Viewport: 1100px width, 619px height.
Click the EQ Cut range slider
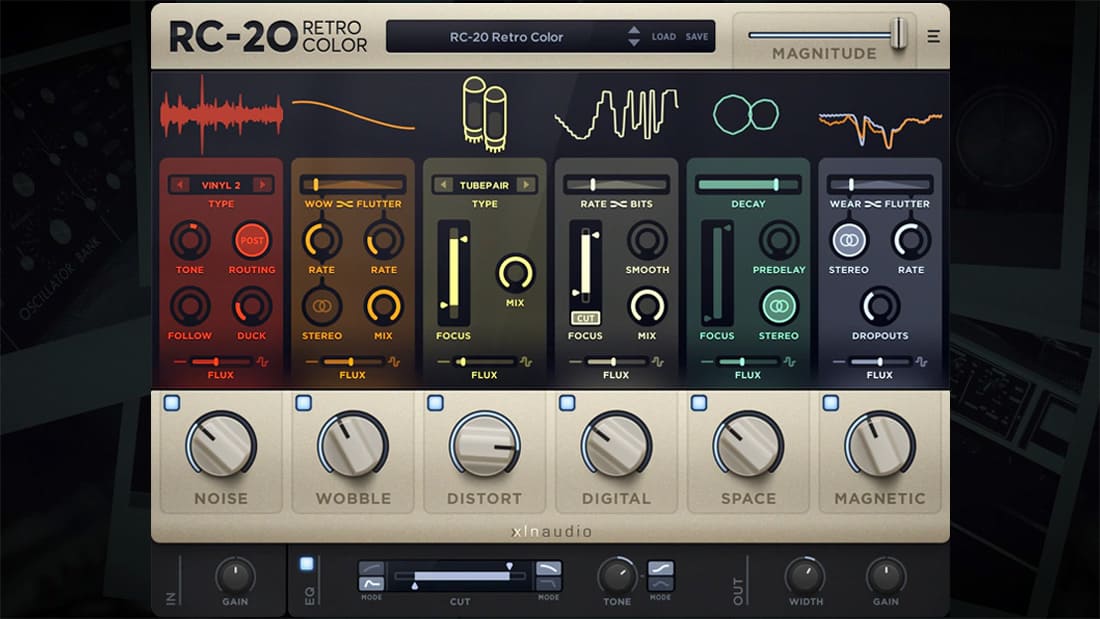point(460,575)
